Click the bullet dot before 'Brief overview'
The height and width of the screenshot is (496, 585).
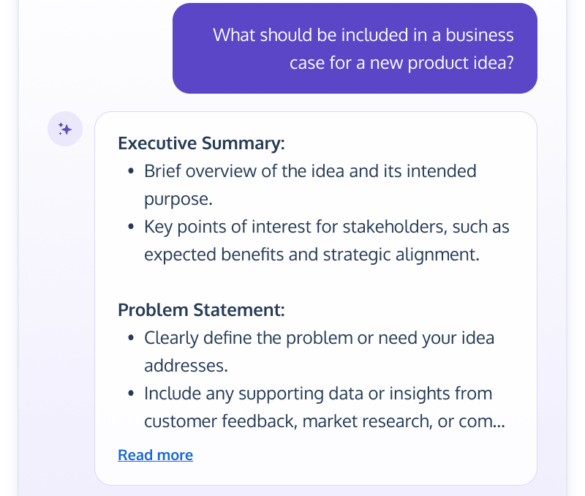coord(131,171)
